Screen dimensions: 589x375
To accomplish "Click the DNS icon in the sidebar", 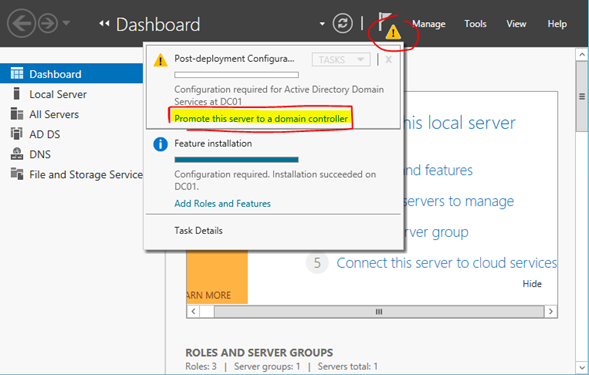I will click(17, 154).
